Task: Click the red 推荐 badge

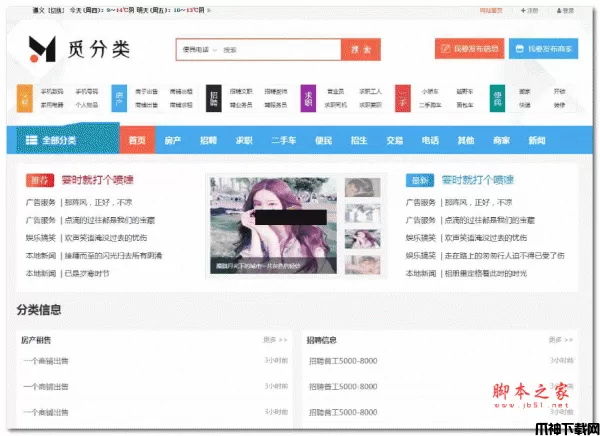Action: (x=40, y=180)
